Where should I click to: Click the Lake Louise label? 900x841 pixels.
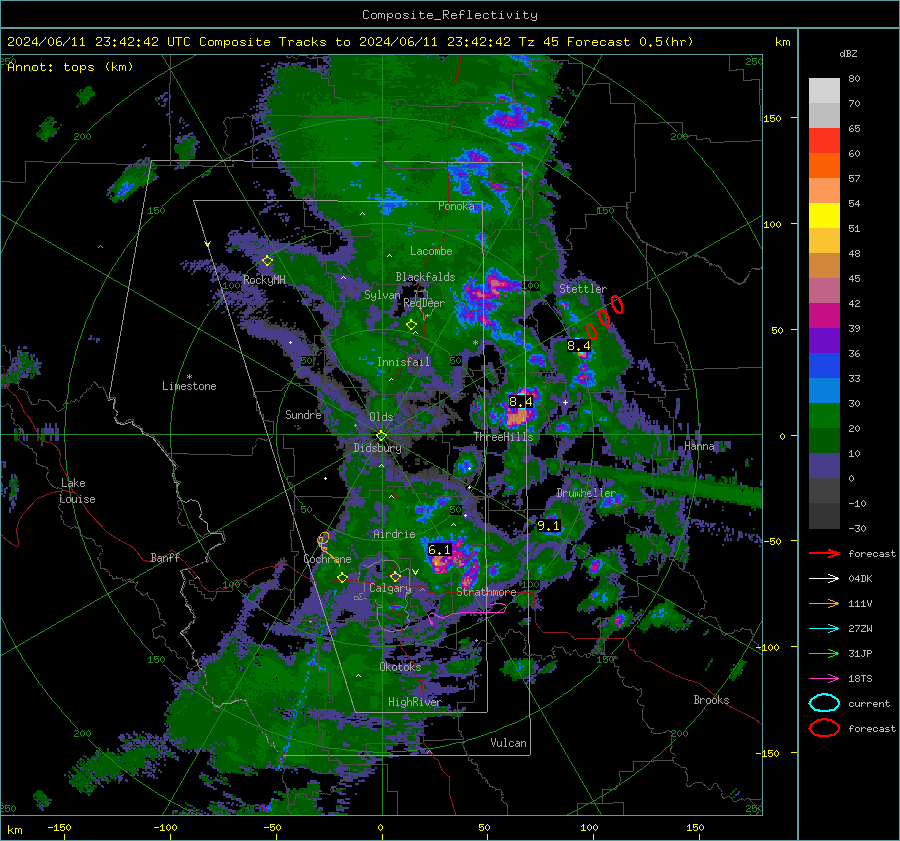(x=78, y=491)
